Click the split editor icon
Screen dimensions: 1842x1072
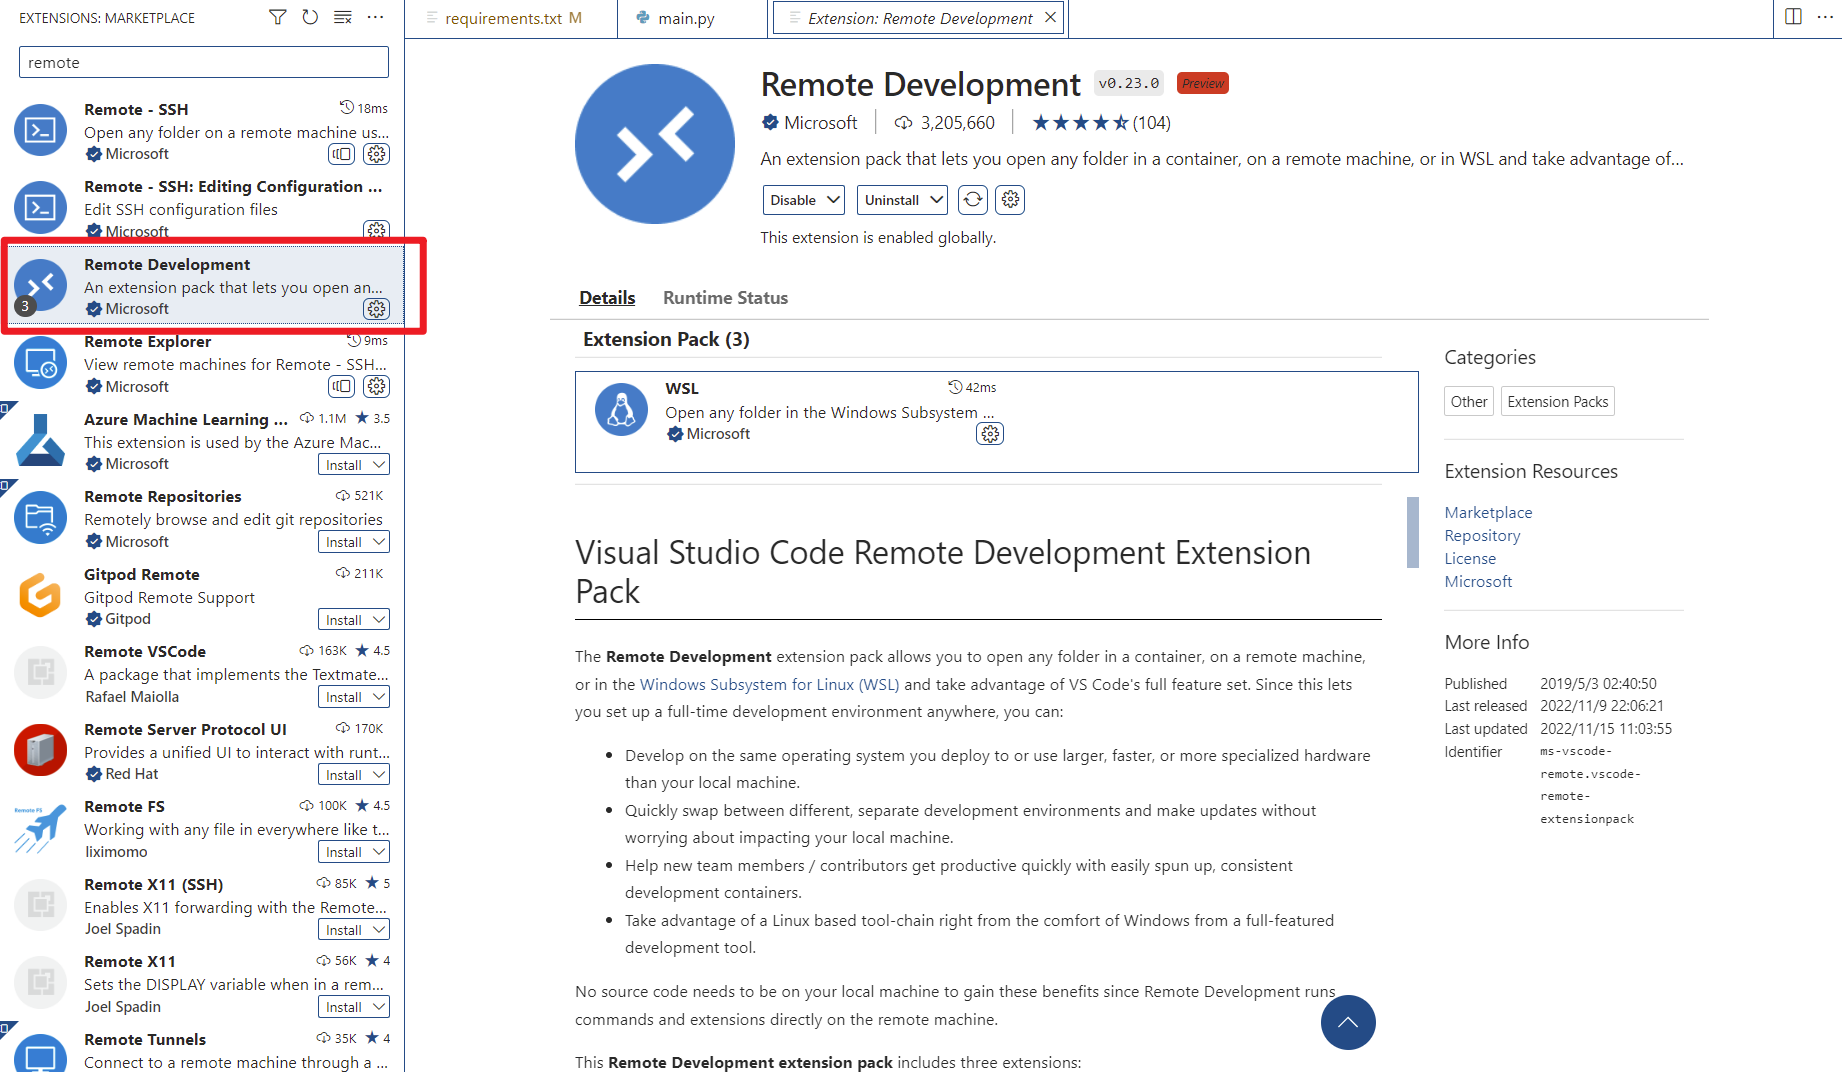[x=1793, y=17]
